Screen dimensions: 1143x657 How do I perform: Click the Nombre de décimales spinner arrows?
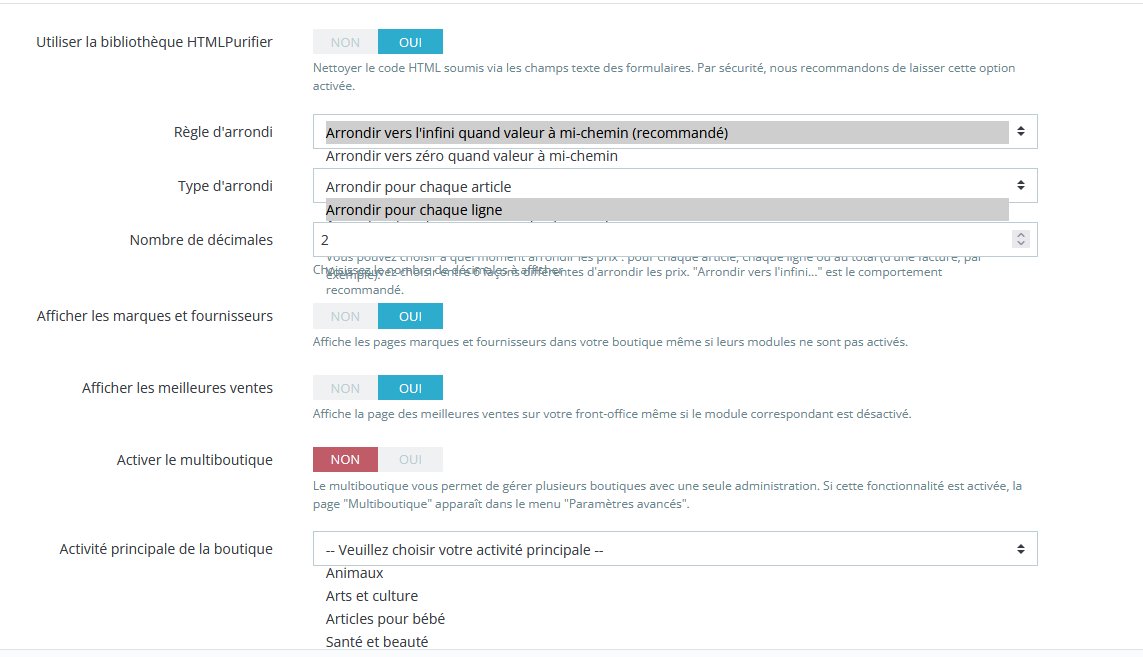click(1021, 239)
